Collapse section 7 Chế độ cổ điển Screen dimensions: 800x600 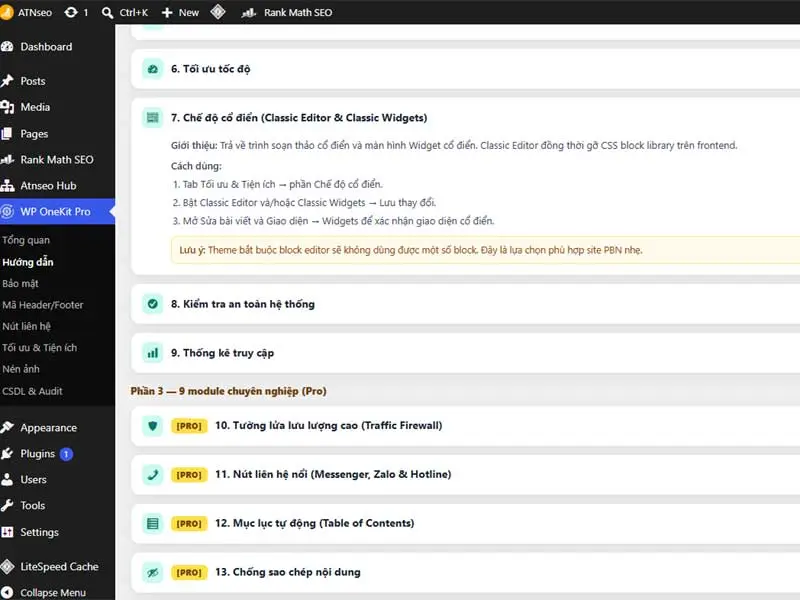pos(465,118)
